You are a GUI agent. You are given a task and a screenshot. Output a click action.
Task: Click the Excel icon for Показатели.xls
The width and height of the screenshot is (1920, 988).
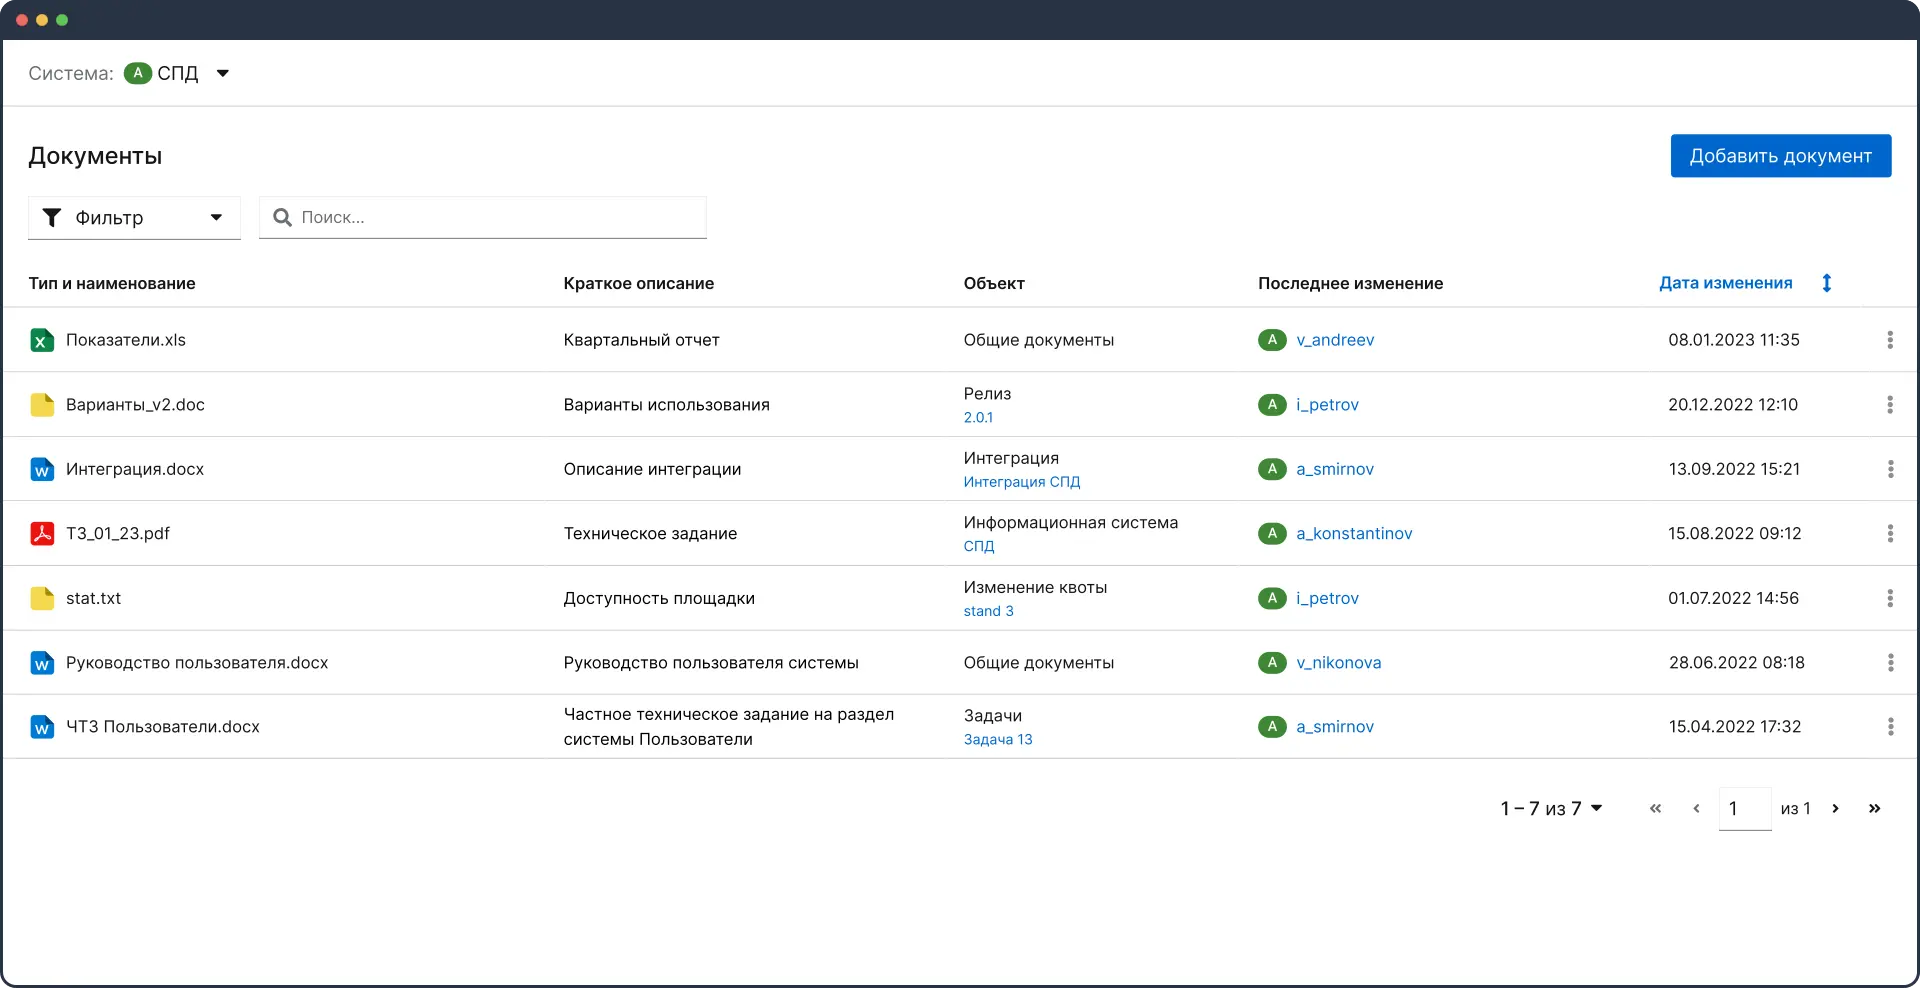[x=41, y=340]
